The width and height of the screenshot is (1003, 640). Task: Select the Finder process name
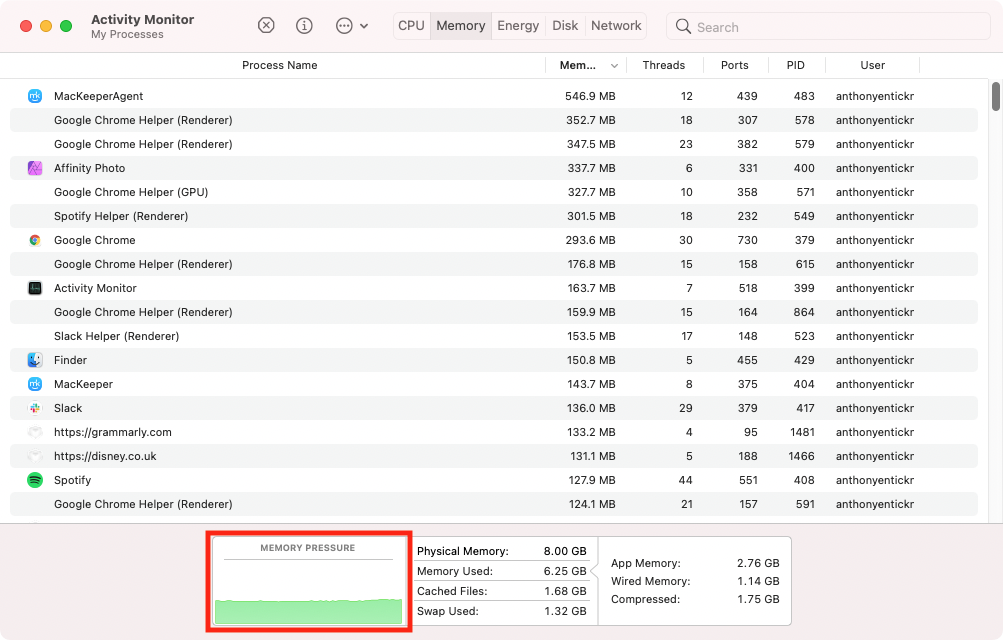[x=70, y=360]
